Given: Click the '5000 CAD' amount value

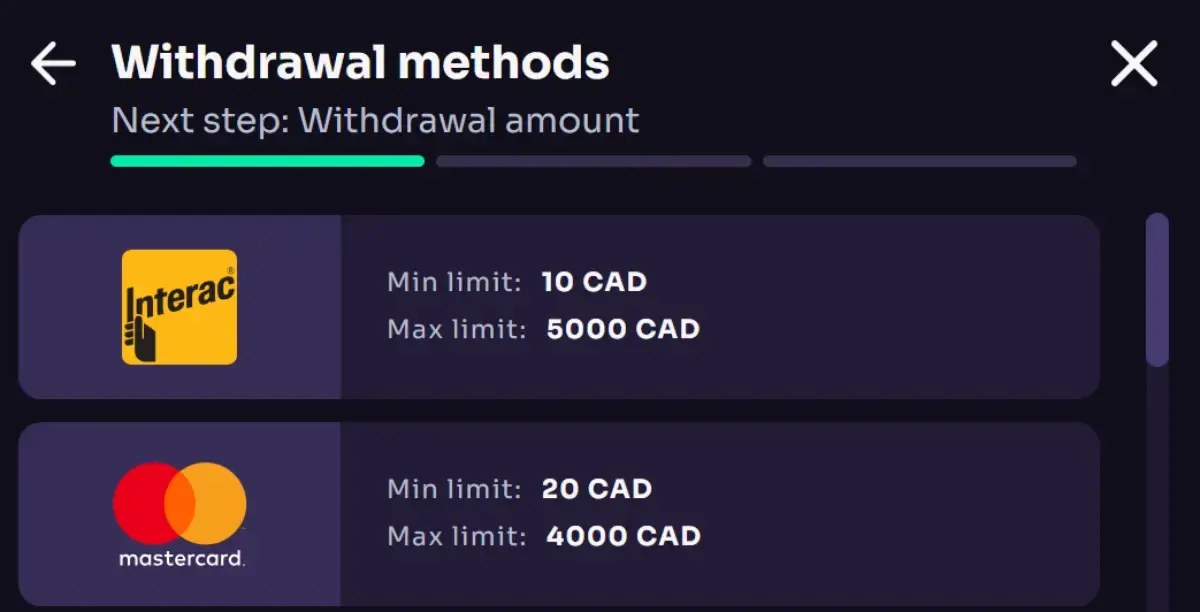Looking at the screenshot, I should tap(623, 329).
